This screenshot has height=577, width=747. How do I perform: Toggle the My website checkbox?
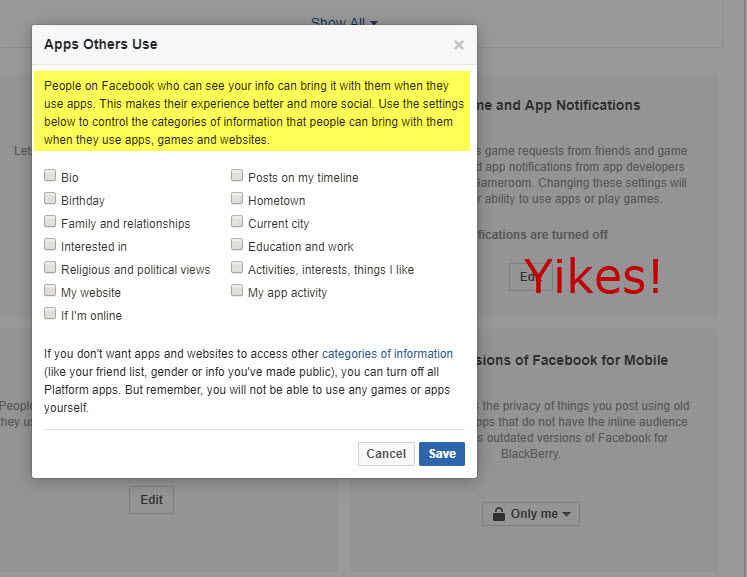click(x=50, y=290)
